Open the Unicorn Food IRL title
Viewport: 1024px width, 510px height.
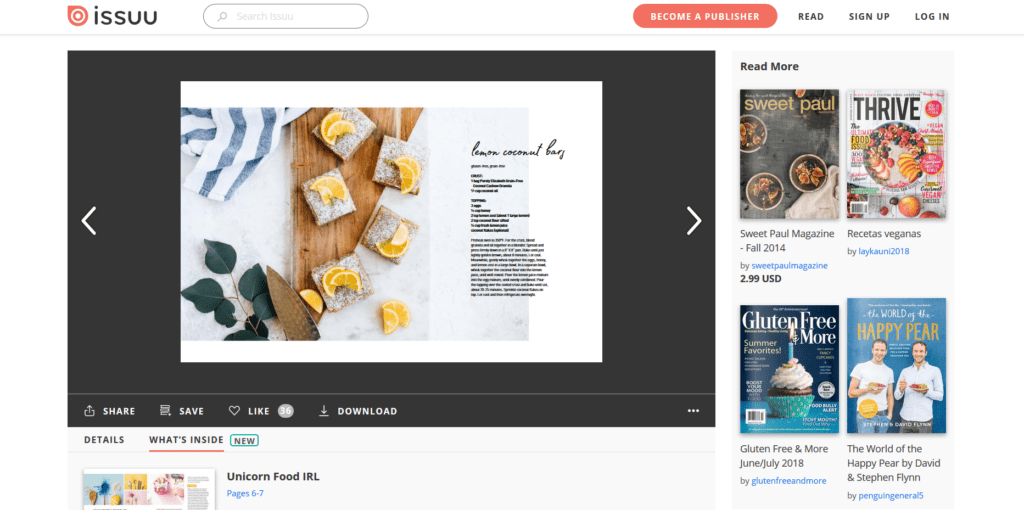pyautogui.click(x=273, y=476)
